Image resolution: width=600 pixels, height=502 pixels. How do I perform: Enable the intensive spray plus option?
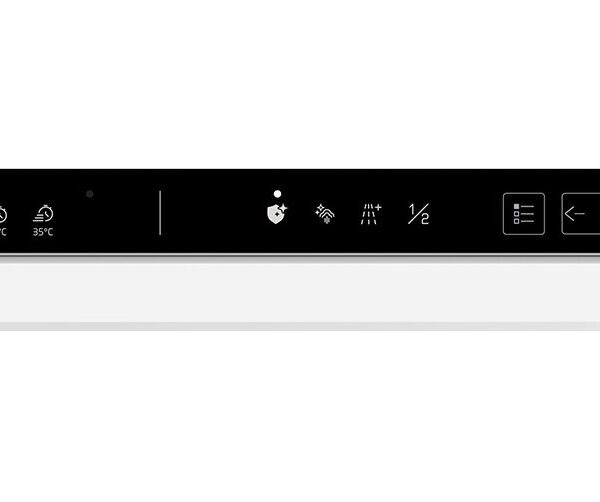(371, 214)
